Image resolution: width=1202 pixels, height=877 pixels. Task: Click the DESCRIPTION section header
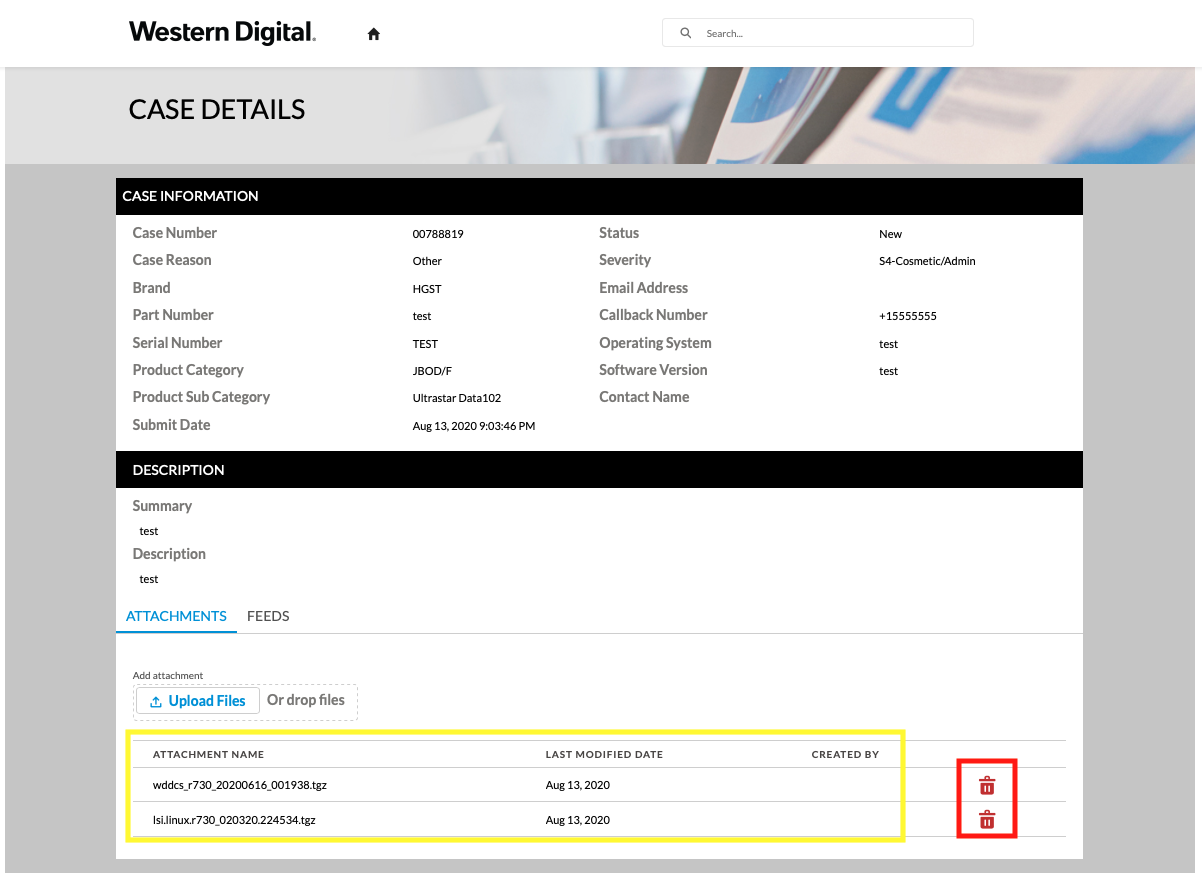coord(178,470)
